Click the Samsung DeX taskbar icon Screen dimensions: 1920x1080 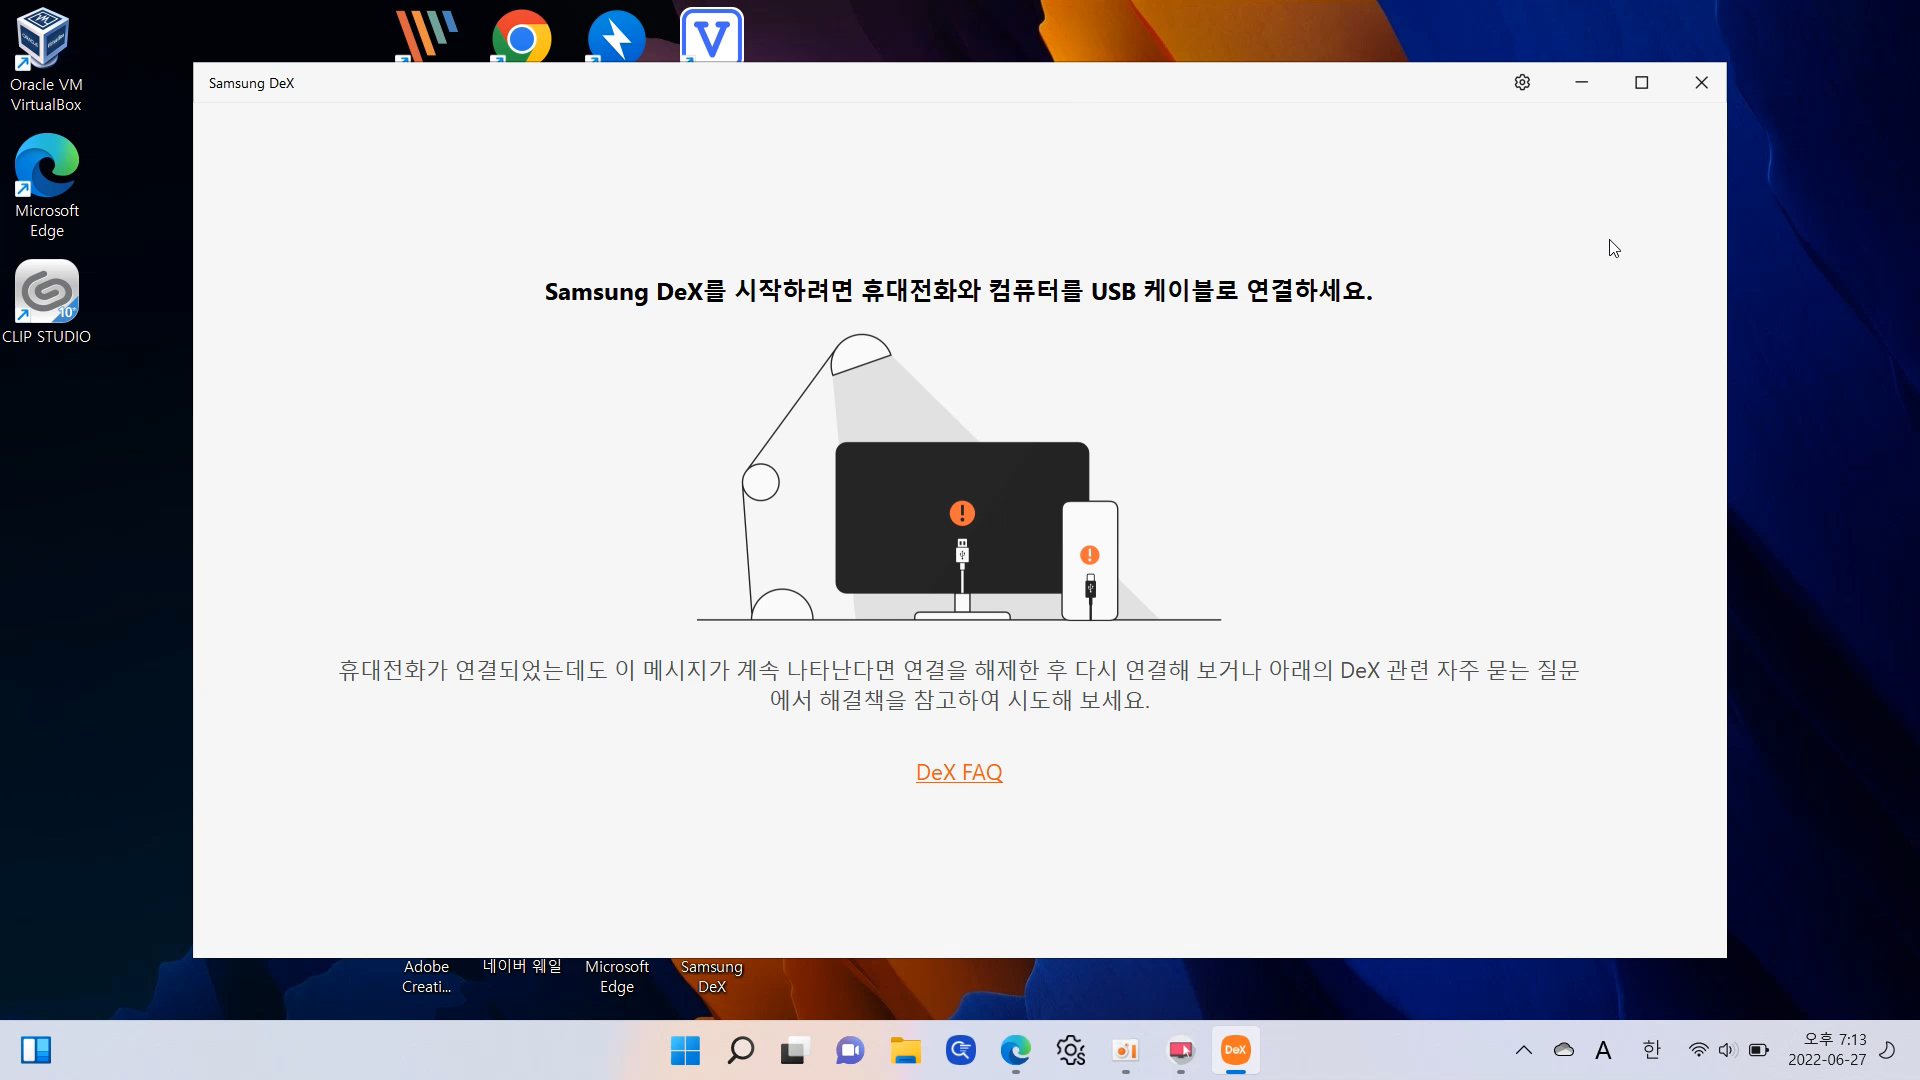click(1235, 1050)
